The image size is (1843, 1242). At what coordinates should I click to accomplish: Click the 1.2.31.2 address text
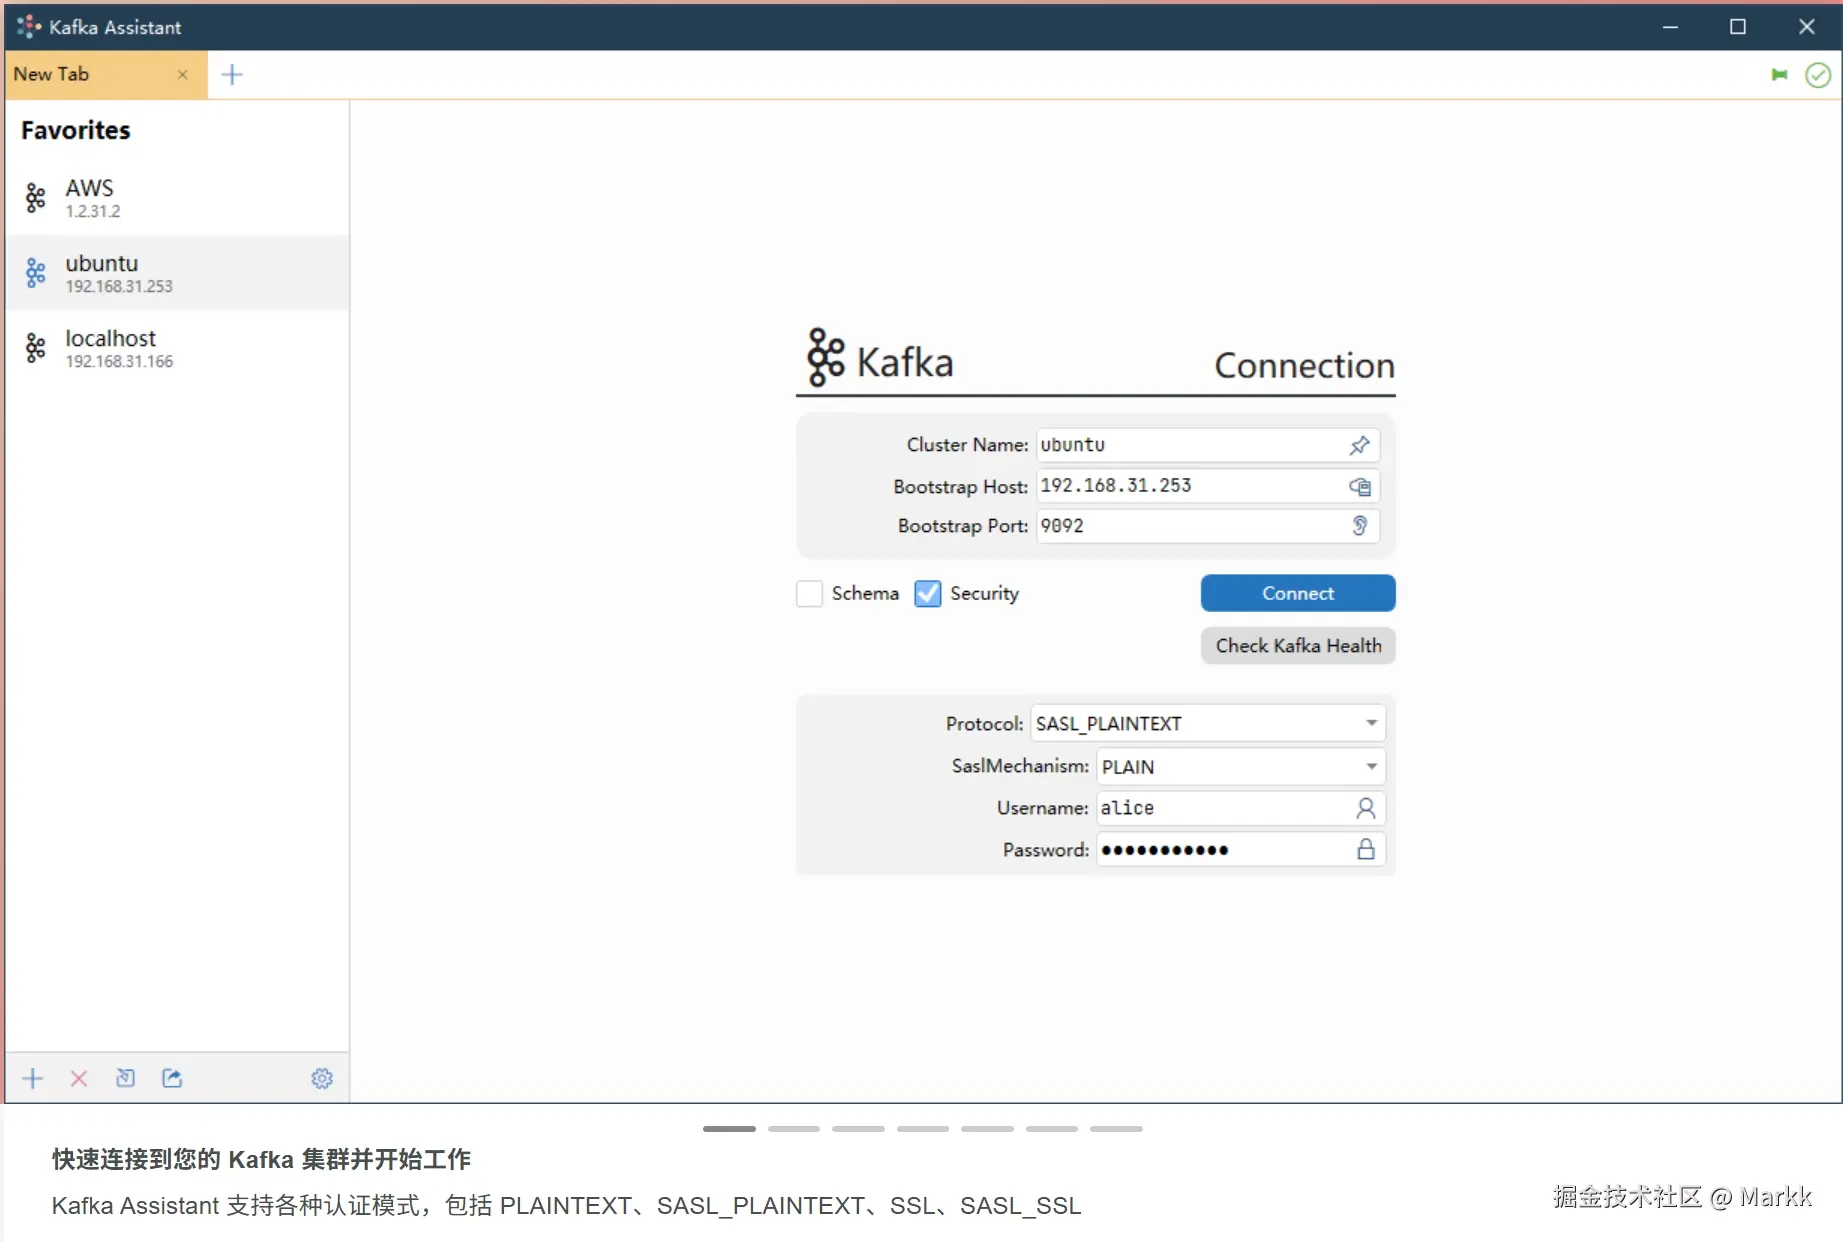click(93, 212)
